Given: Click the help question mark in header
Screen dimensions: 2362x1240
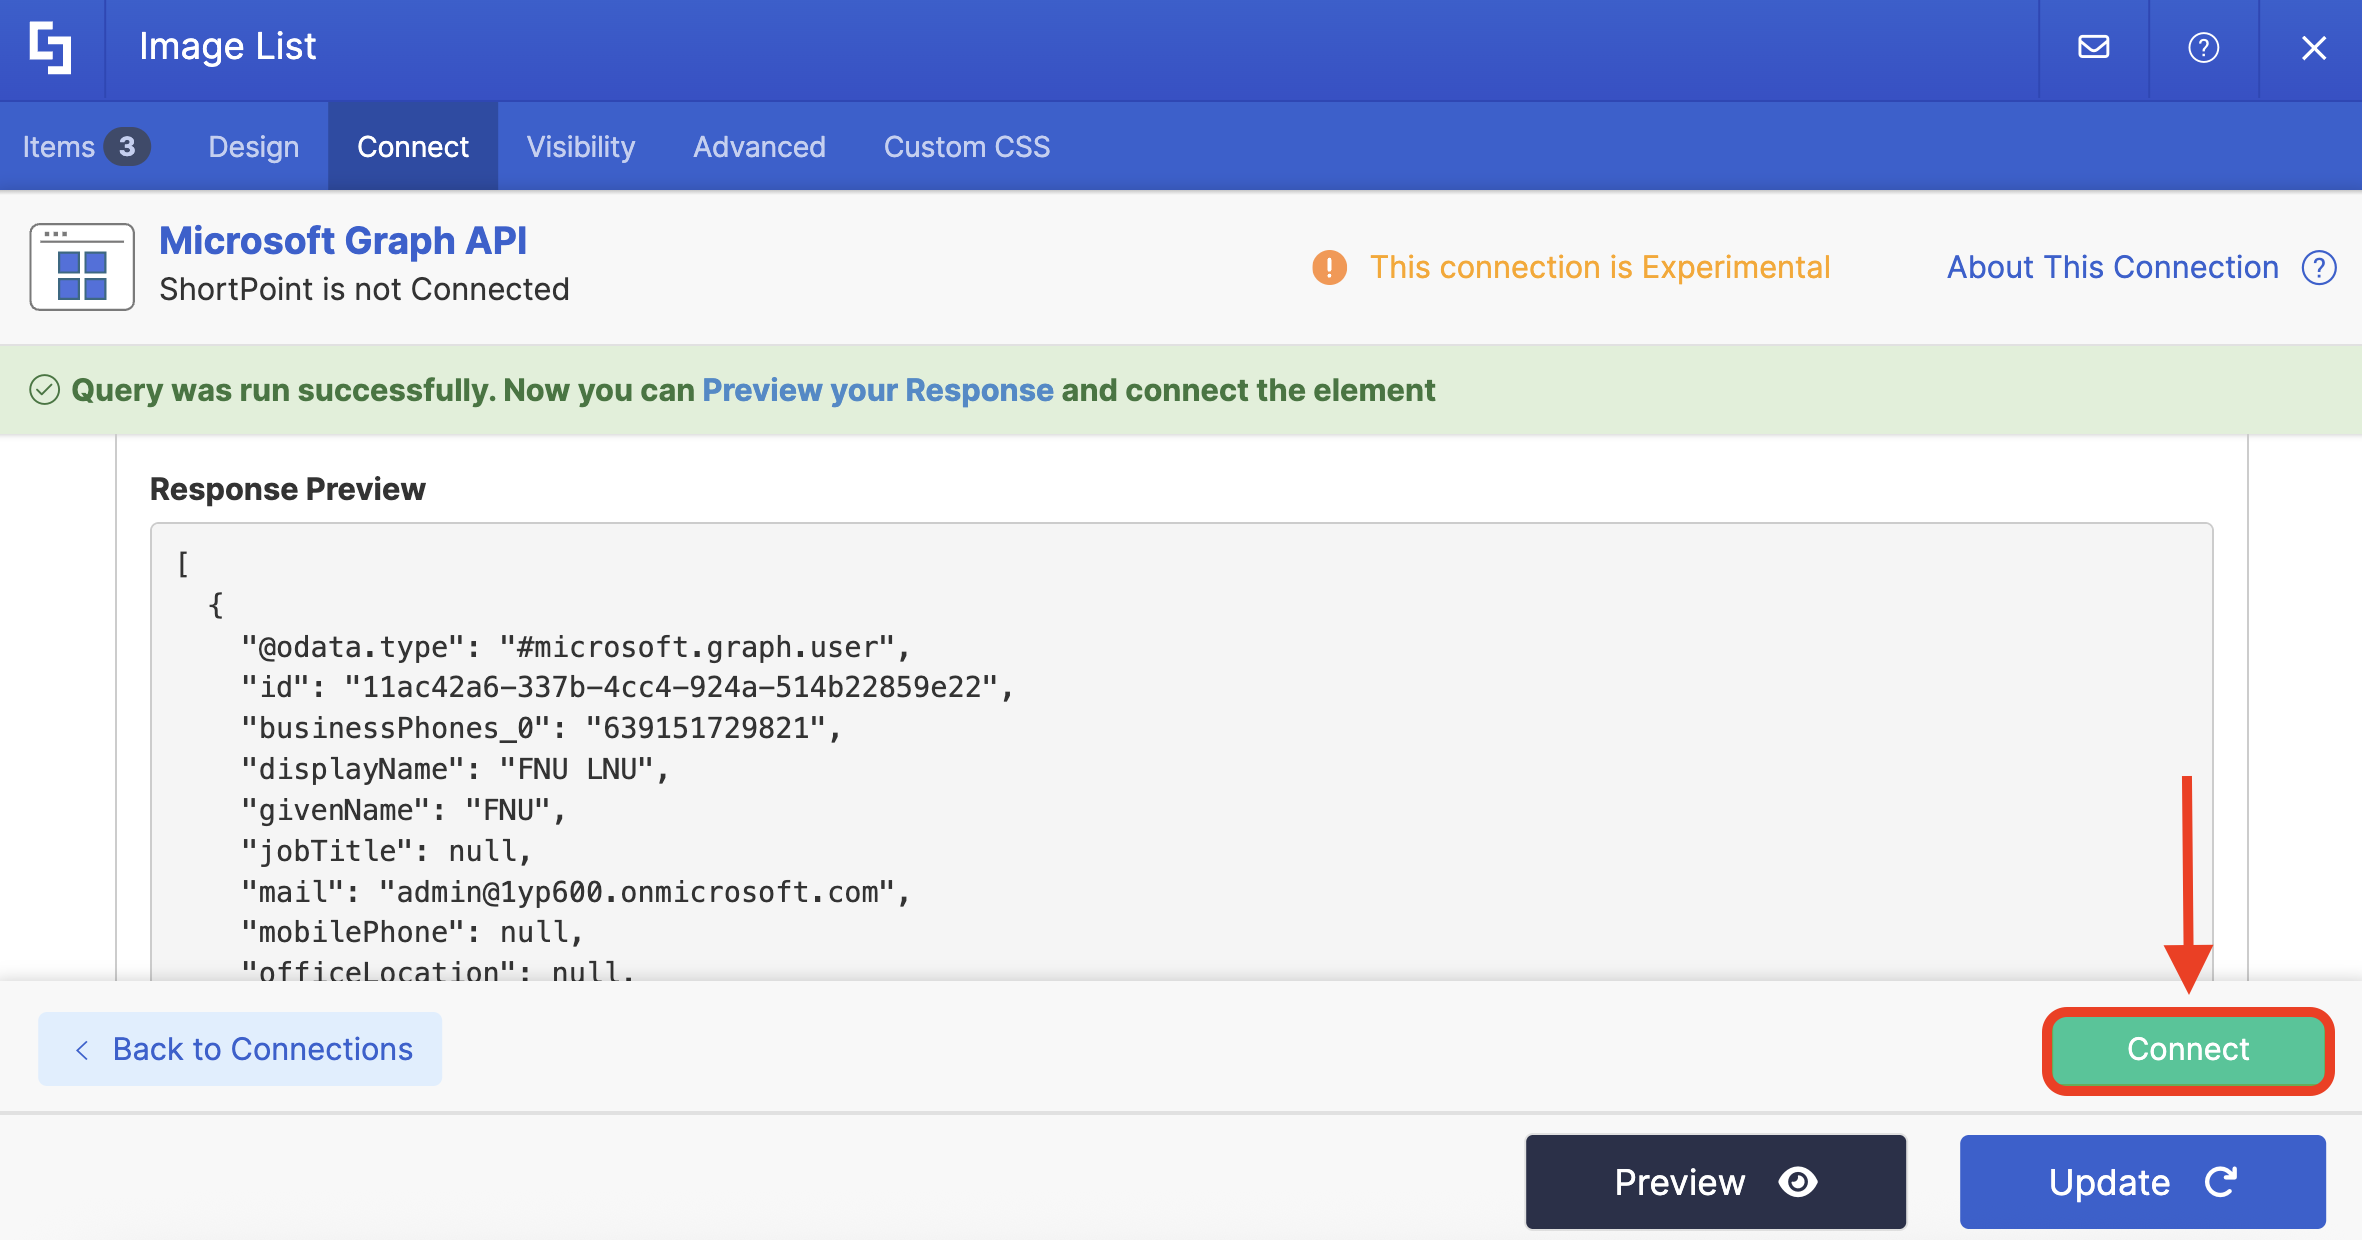Looking at the screenshot, I should pos(2203,47).
